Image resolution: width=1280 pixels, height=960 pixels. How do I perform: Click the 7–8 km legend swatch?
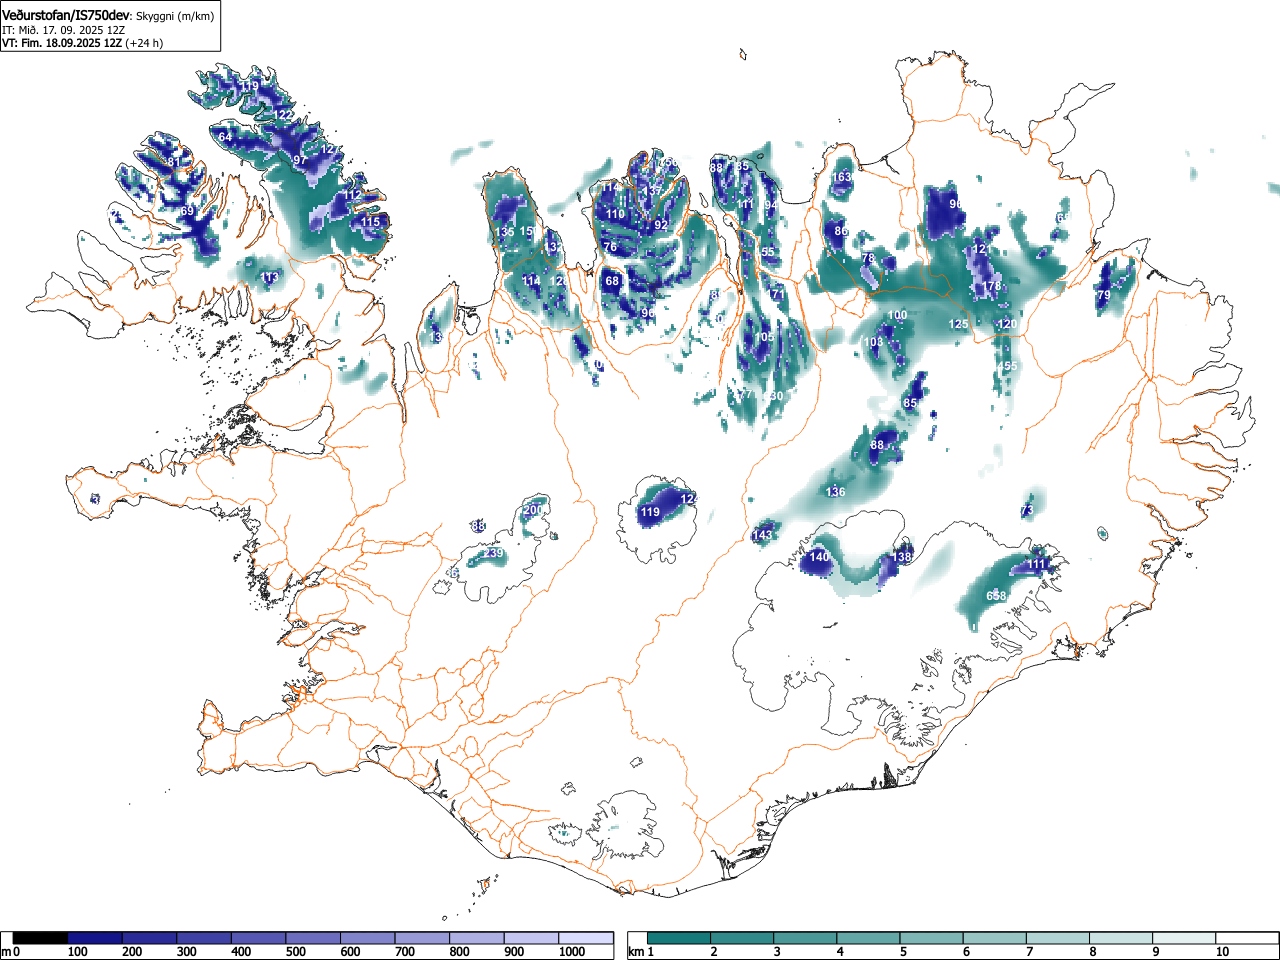(x=1060, y=938)
